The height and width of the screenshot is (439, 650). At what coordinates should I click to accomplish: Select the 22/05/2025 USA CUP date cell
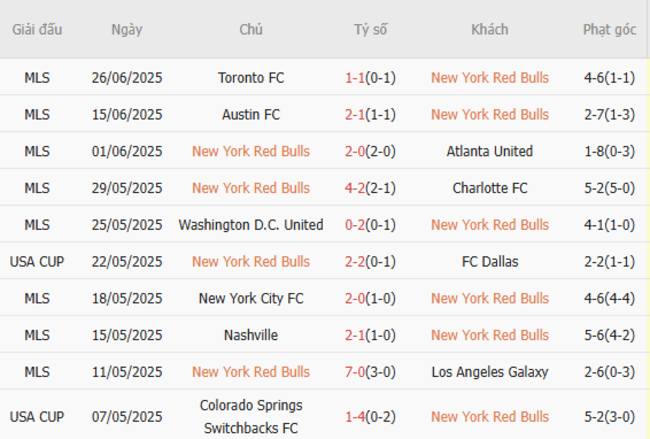click(x=127, y=262)
